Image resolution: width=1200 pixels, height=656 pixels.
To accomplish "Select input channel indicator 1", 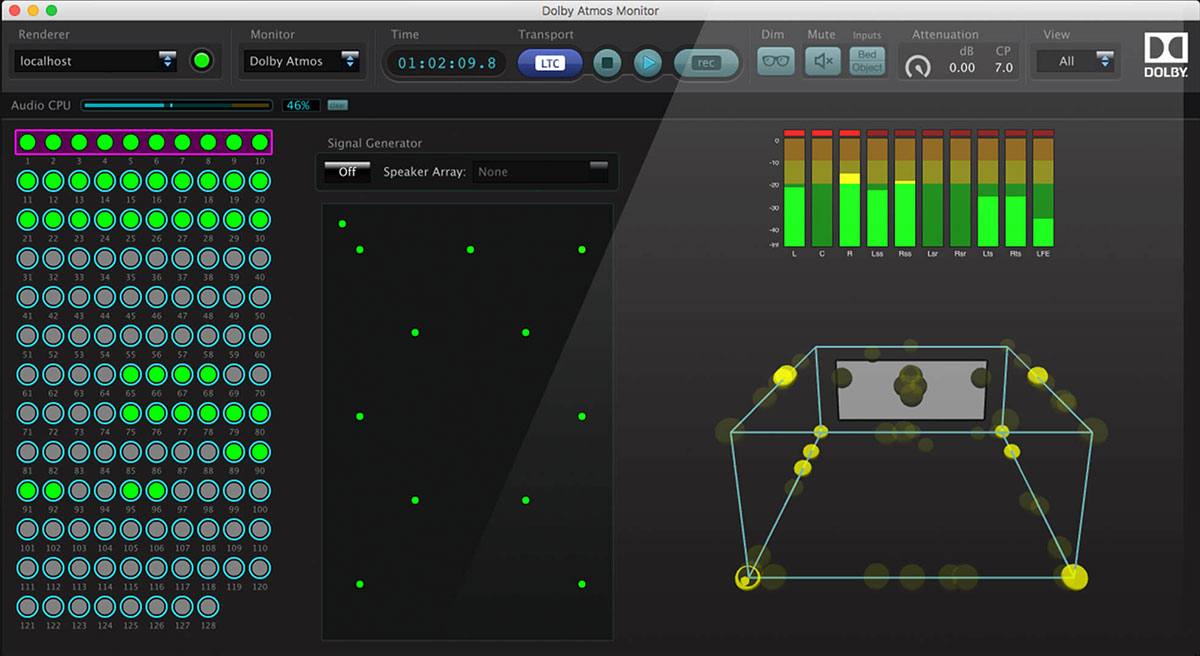I will [x=28, y=142].
